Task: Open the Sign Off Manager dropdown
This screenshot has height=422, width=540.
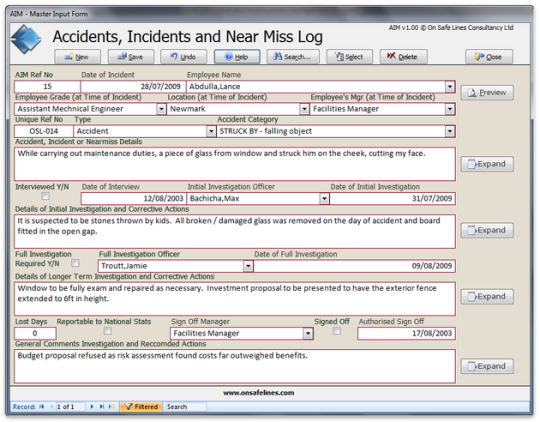Action: pyautogui.click(x=308, y=333)
